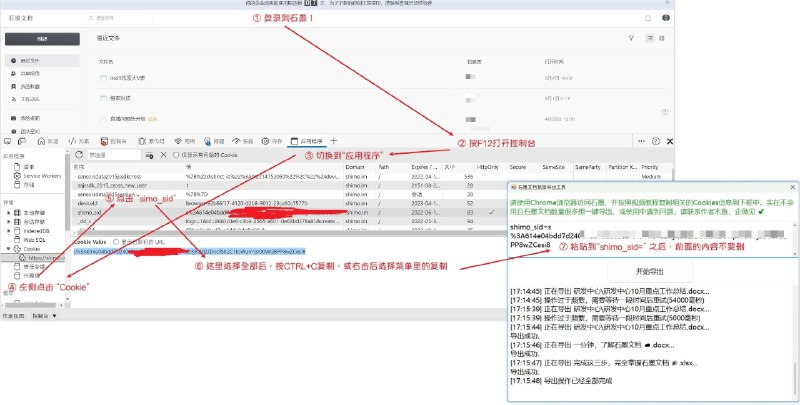Image resolution: width=800 pixels, height=405 pixels.
Task: Focus the Shimo search box in header
Action: pos(119,18)
